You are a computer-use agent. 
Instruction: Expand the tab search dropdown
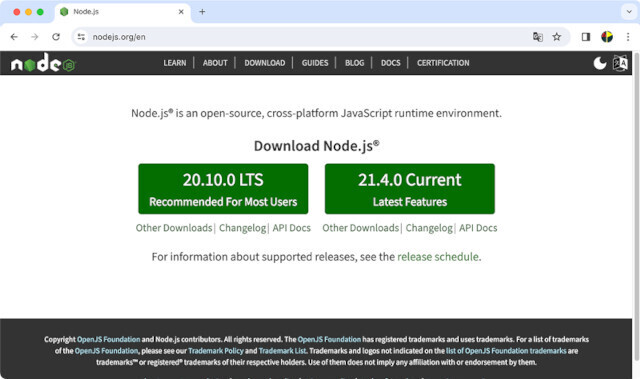629,12
